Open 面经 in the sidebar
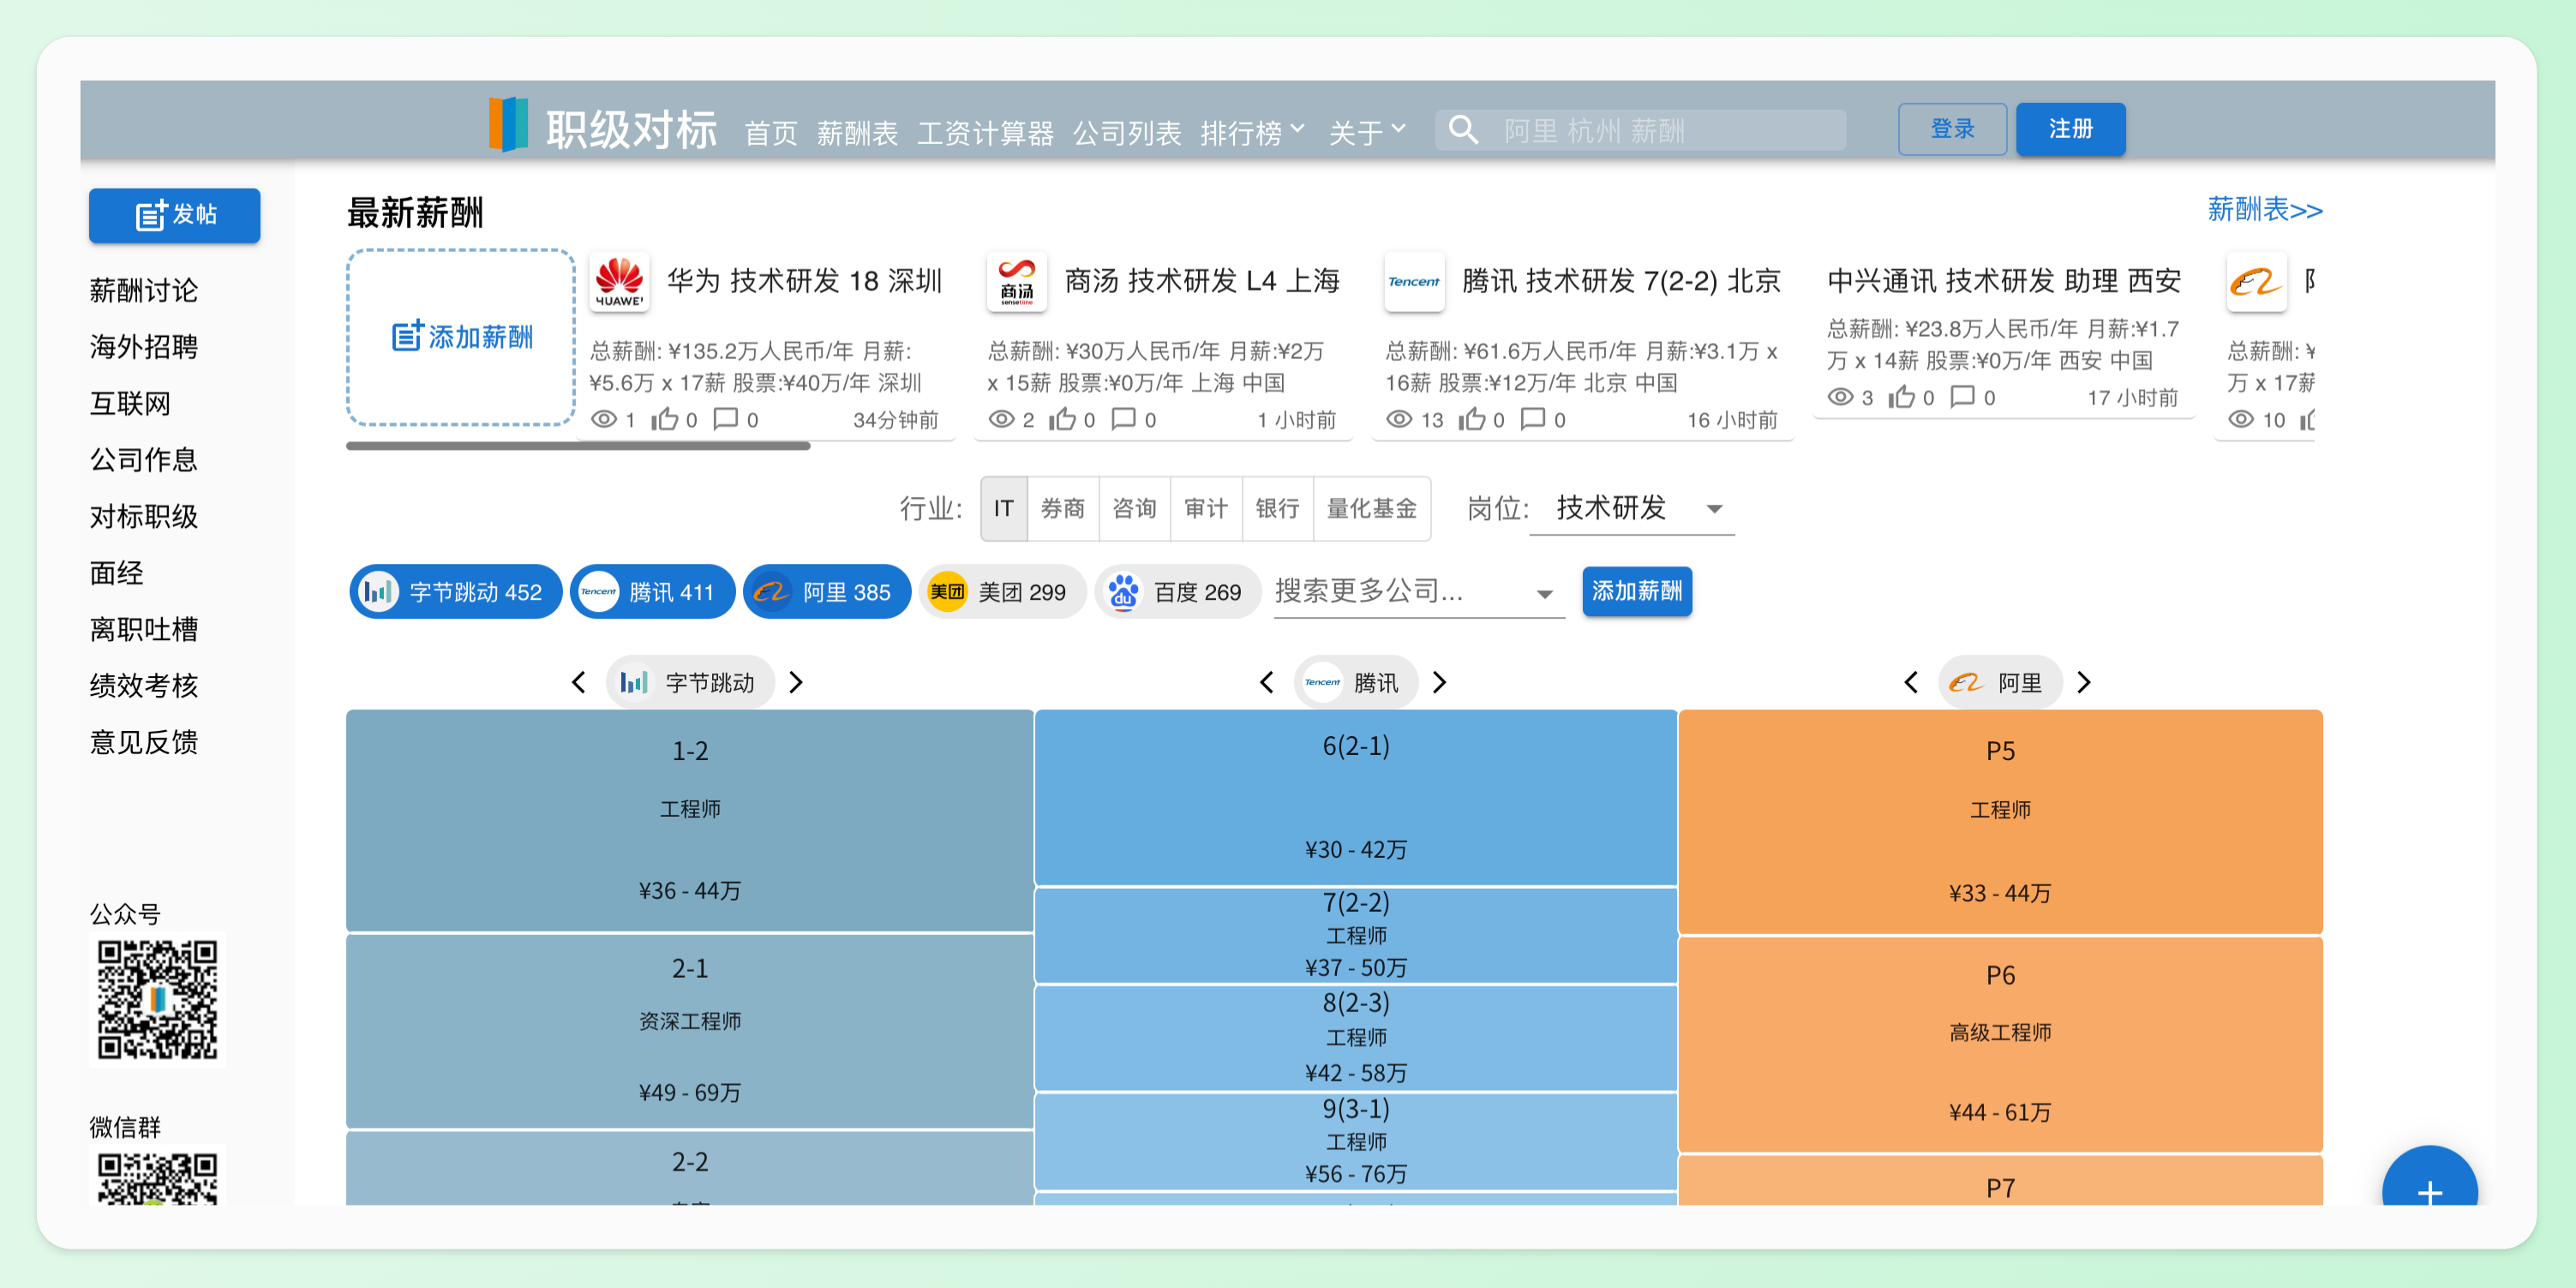Screen dimensions: 2576x1288 (117, 572)
